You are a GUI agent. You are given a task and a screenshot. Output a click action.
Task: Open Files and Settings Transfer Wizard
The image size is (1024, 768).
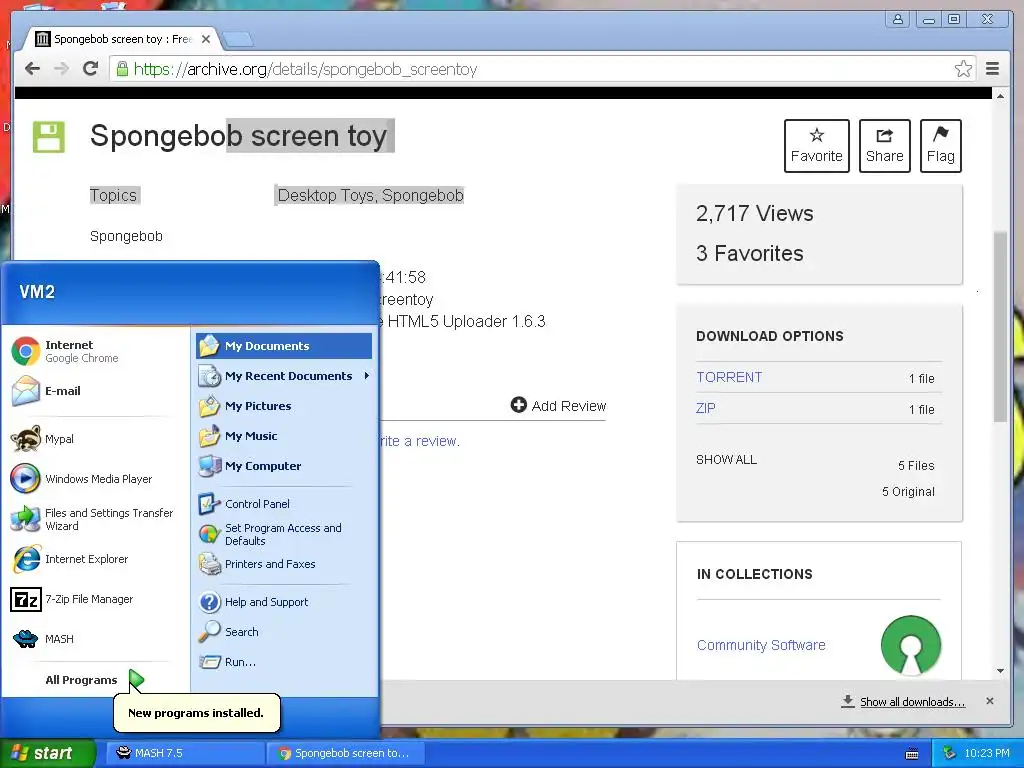coord(92,519)
